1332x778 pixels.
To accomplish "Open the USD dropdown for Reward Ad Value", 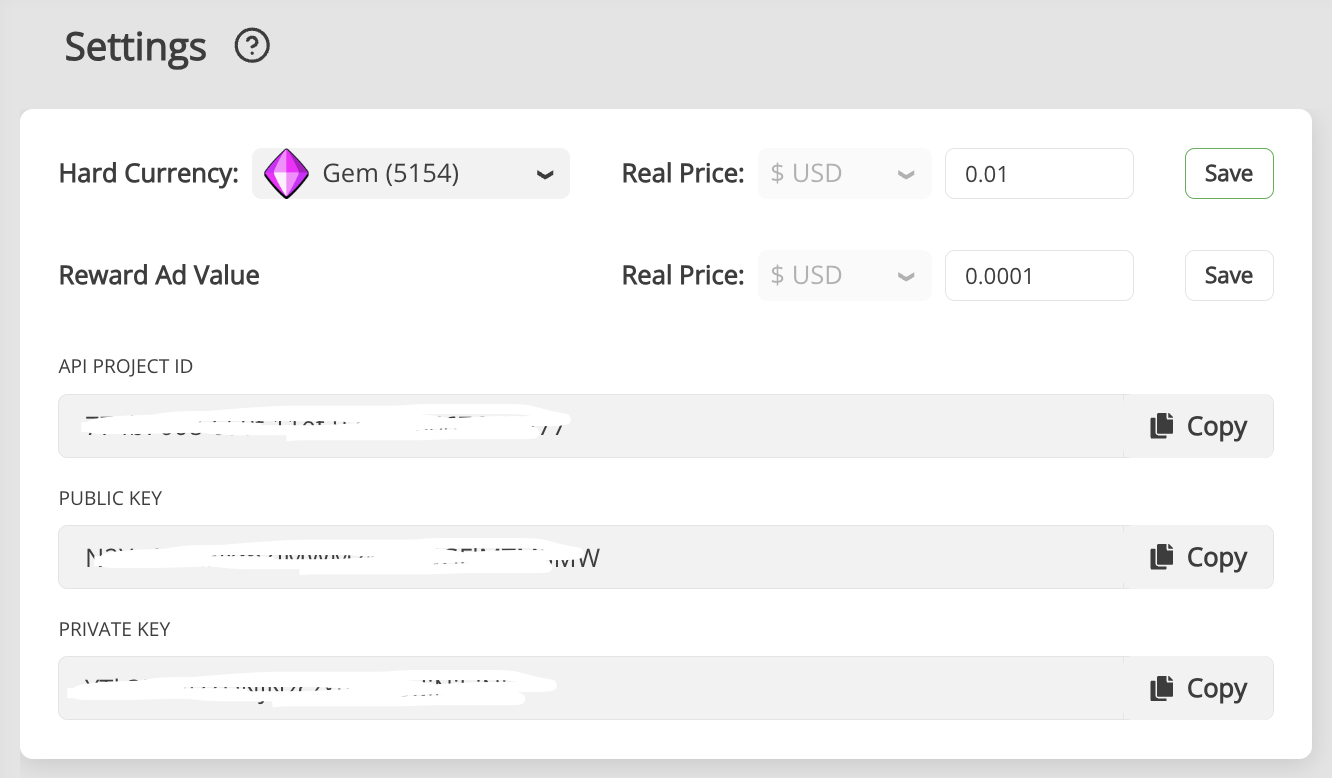I will (844, 275).
